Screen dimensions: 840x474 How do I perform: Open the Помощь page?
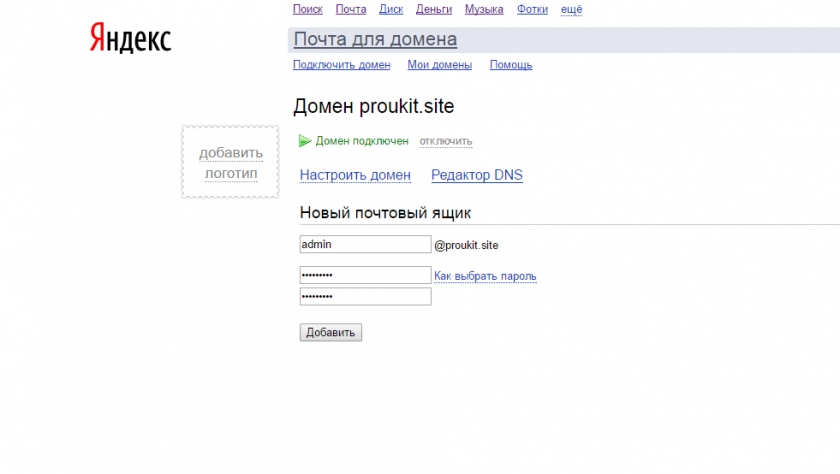510,65
